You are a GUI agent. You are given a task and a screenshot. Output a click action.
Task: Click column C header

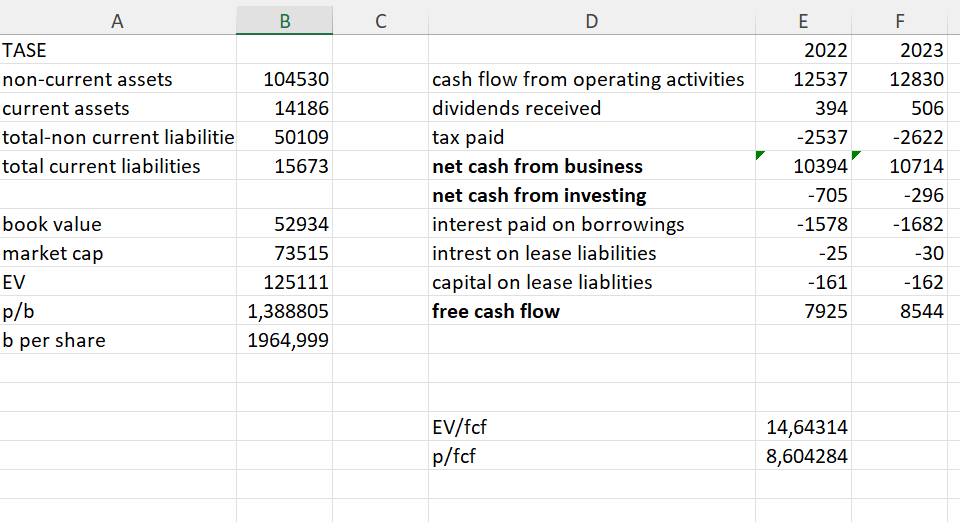(380, 18)
